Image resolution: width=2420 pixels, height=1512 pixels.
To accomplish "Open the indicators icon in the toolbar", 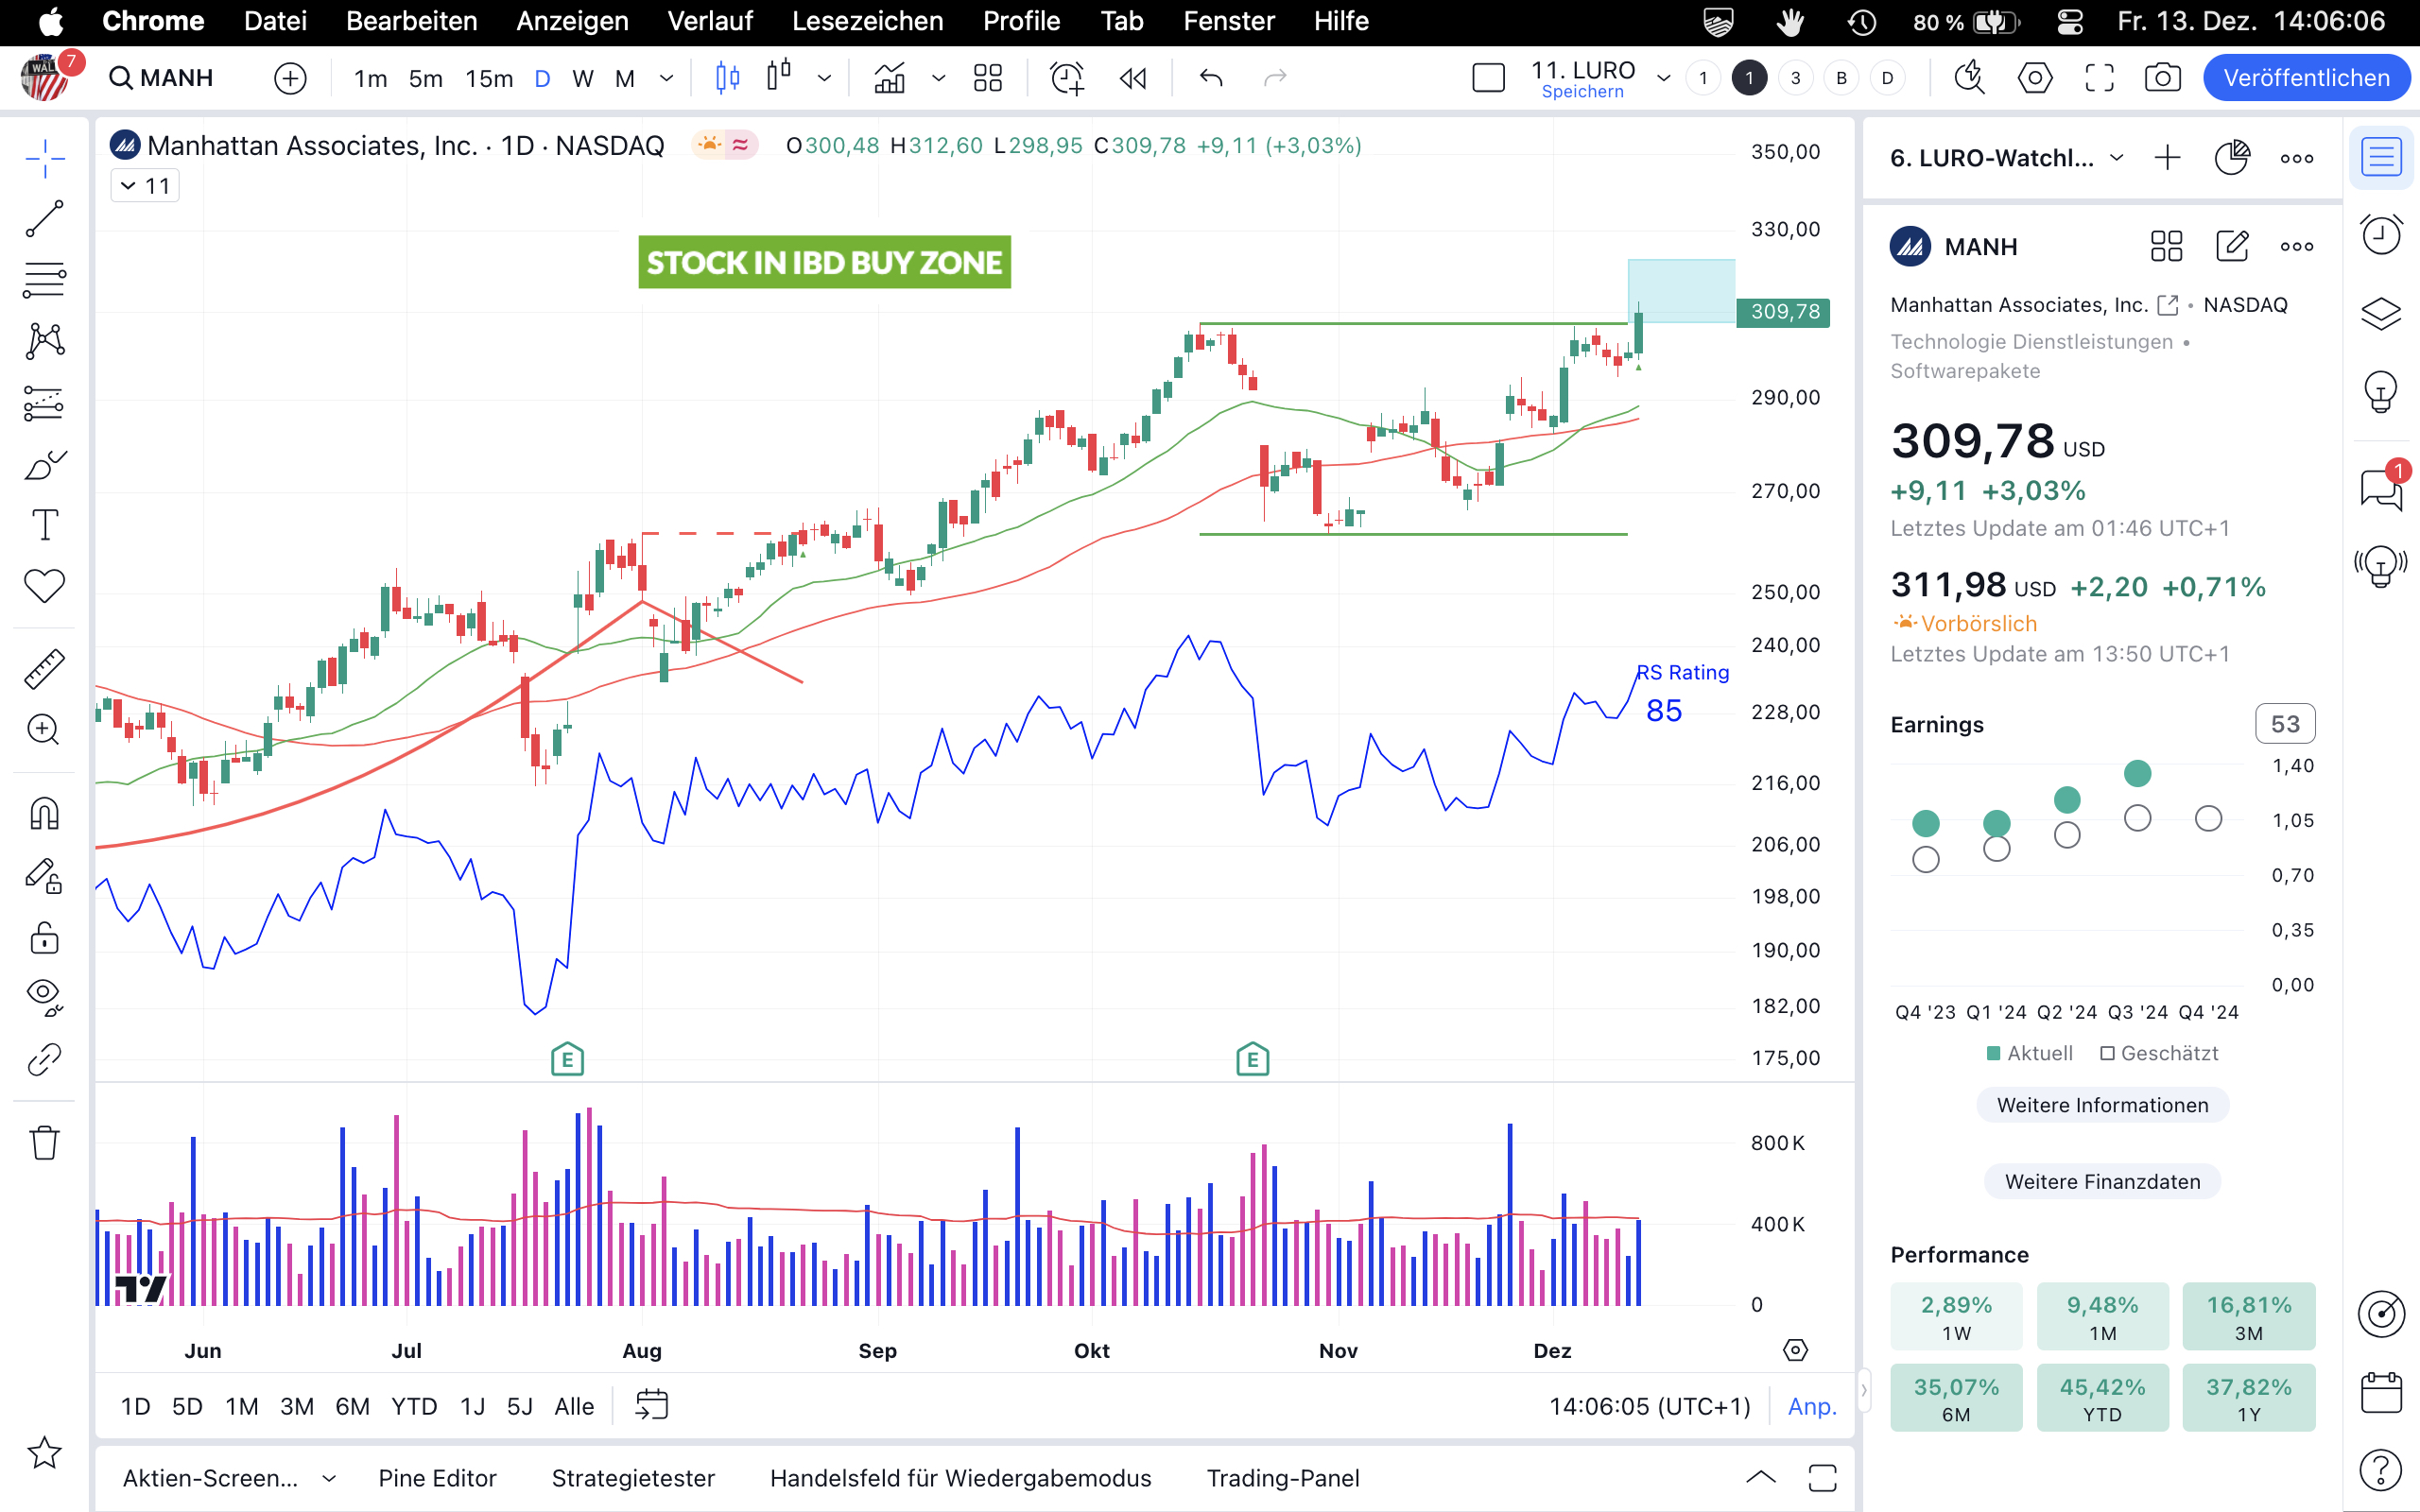I will click(889, 78).
